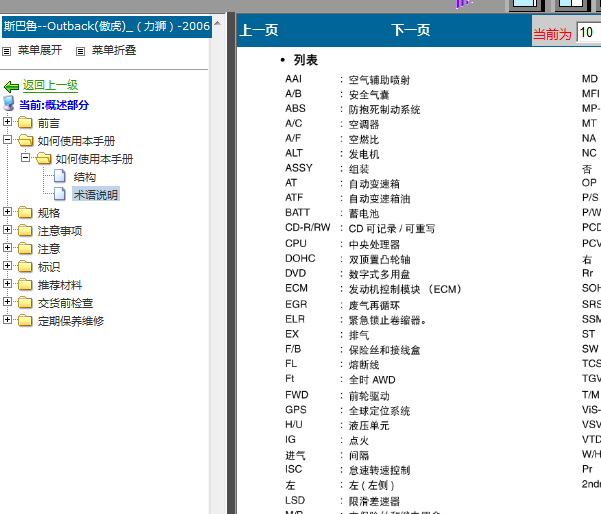Click the 当前:概述部分 computer icon
The width and height of the screenshot is (601, 514).
pyautogui.click(x=10, y=105)
